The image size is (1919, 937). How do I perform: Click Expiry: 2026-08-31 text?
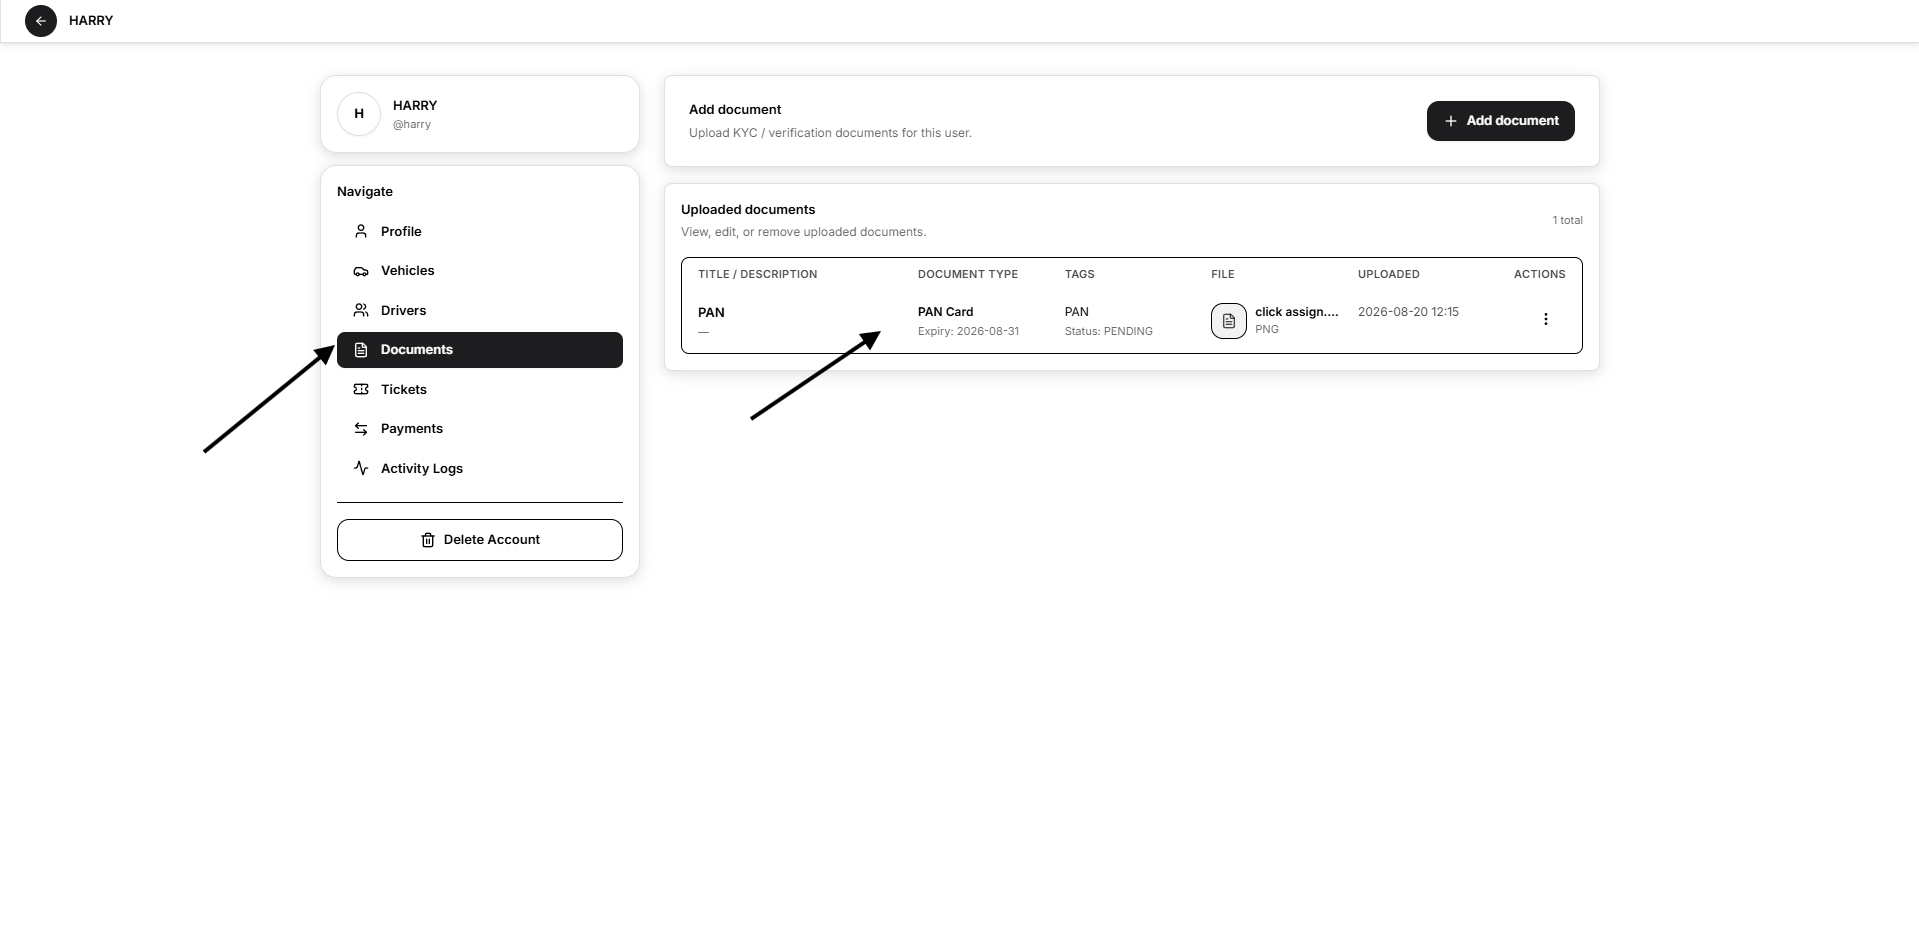tap(968, 331)
